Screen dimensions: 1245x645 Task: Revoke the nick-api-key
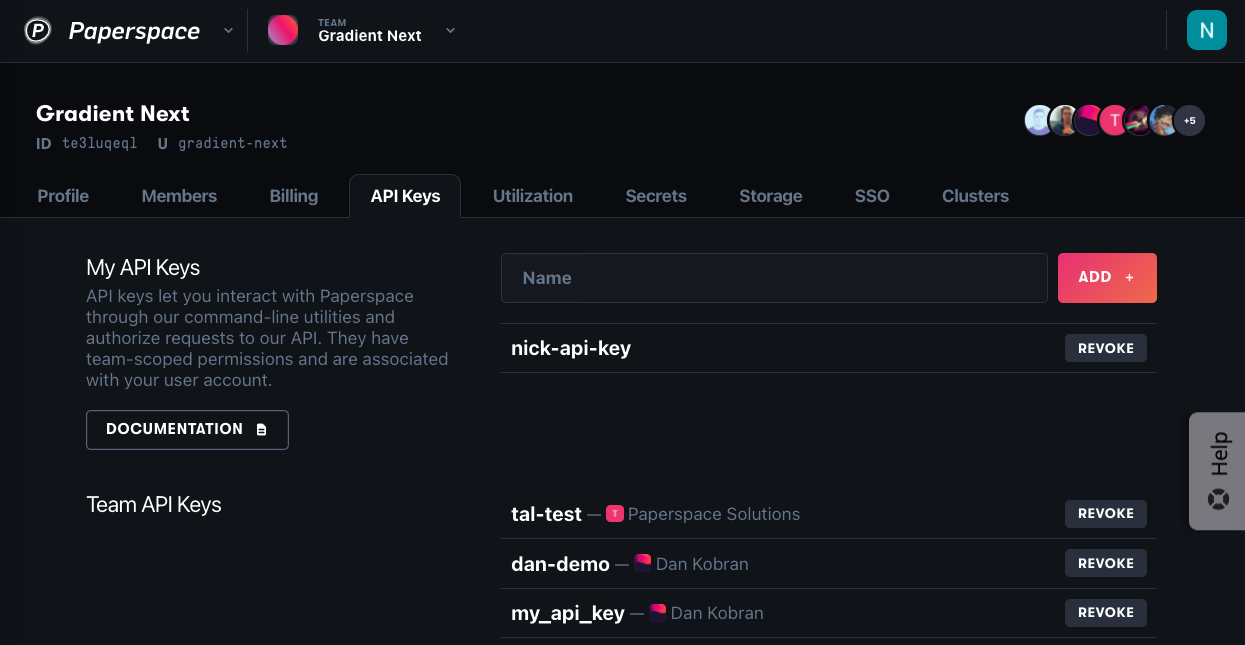pos(1106,348)
